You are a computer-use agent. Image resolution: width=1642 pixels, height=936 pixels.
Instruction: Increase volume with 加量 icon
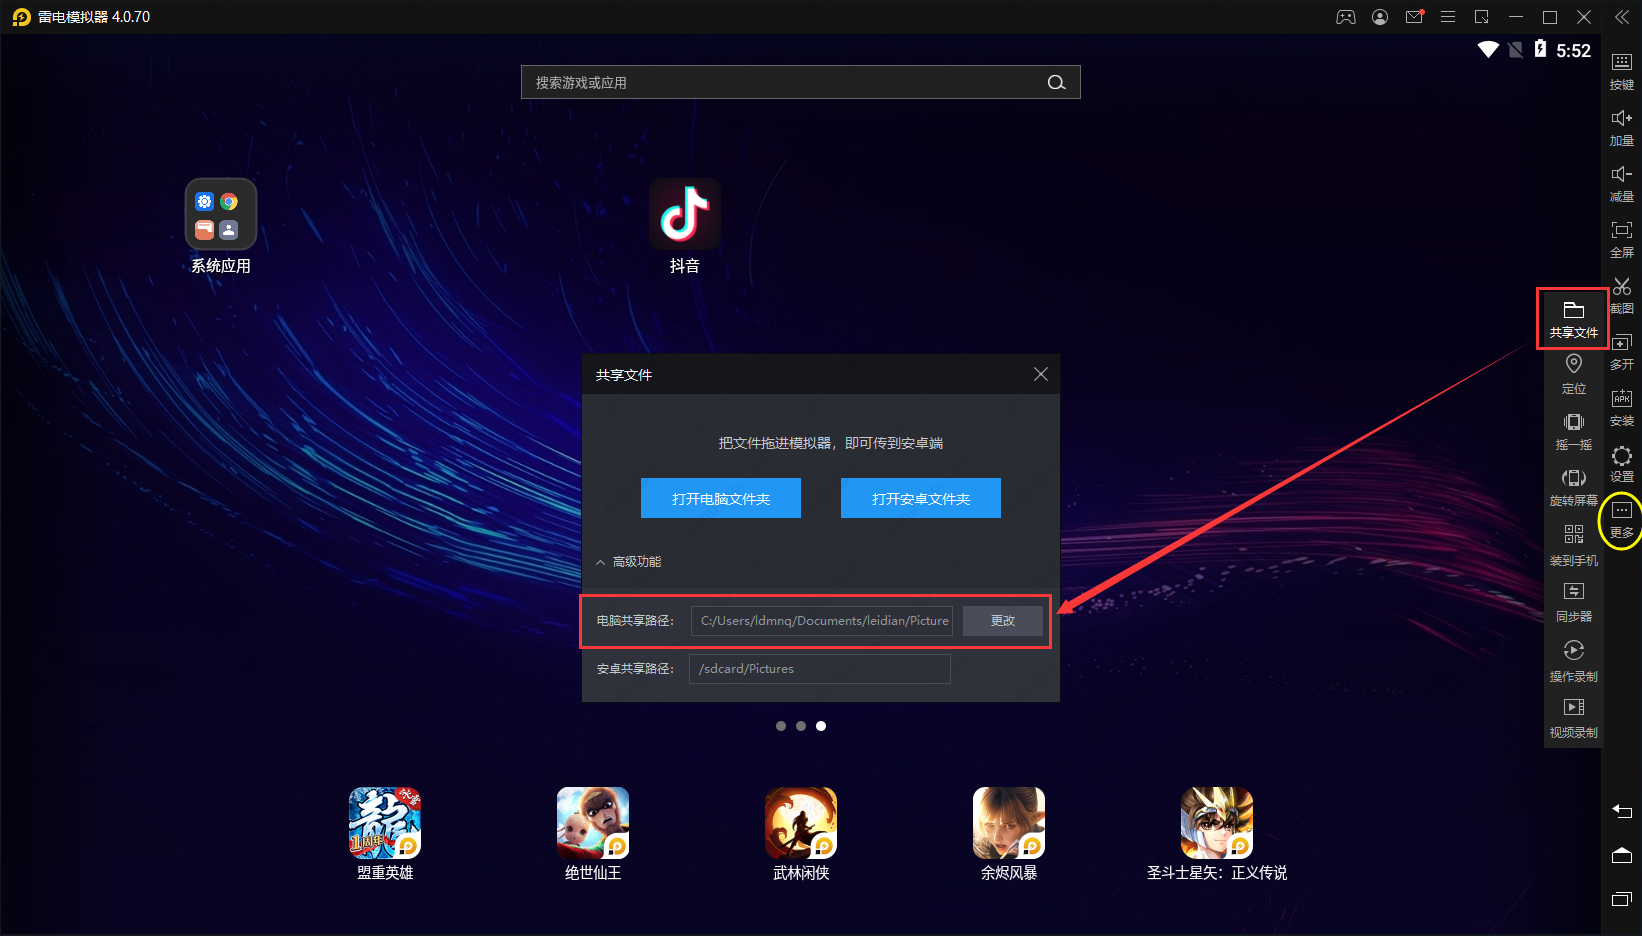1621,126
